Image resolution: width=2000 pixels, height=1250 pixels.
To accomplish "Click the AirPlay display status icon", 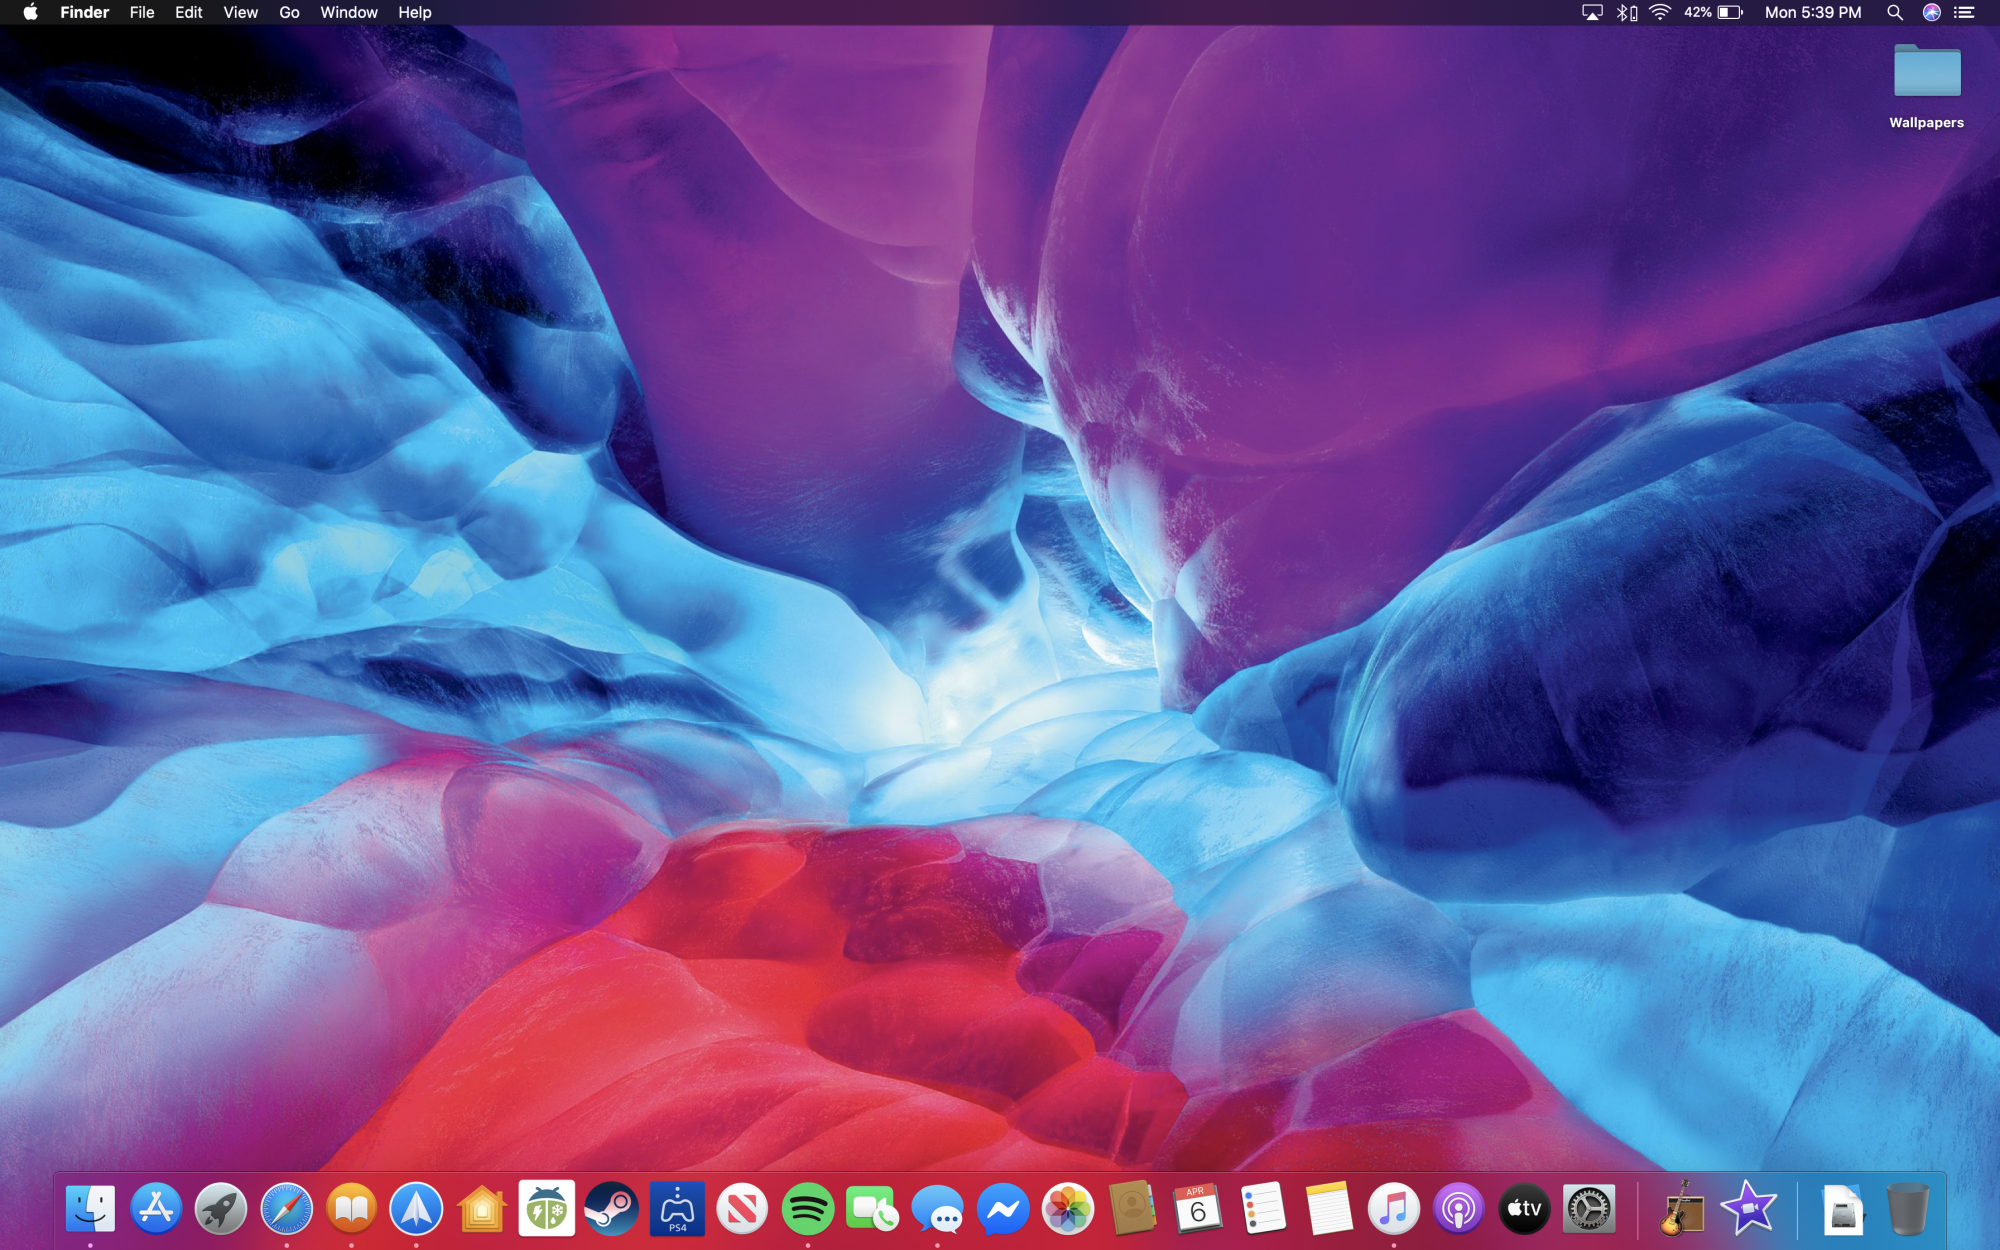I will point(1592,12).
